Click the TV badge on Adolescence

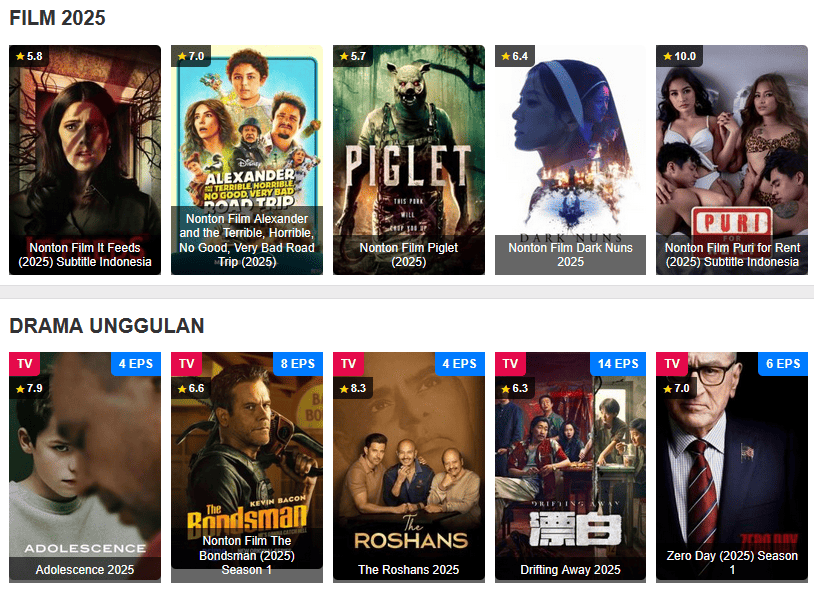24,364
